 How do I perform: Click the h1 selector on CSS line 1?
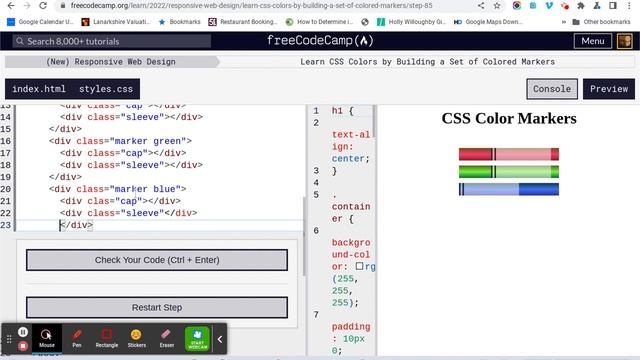pyautogui.click(x=337, y=111)
